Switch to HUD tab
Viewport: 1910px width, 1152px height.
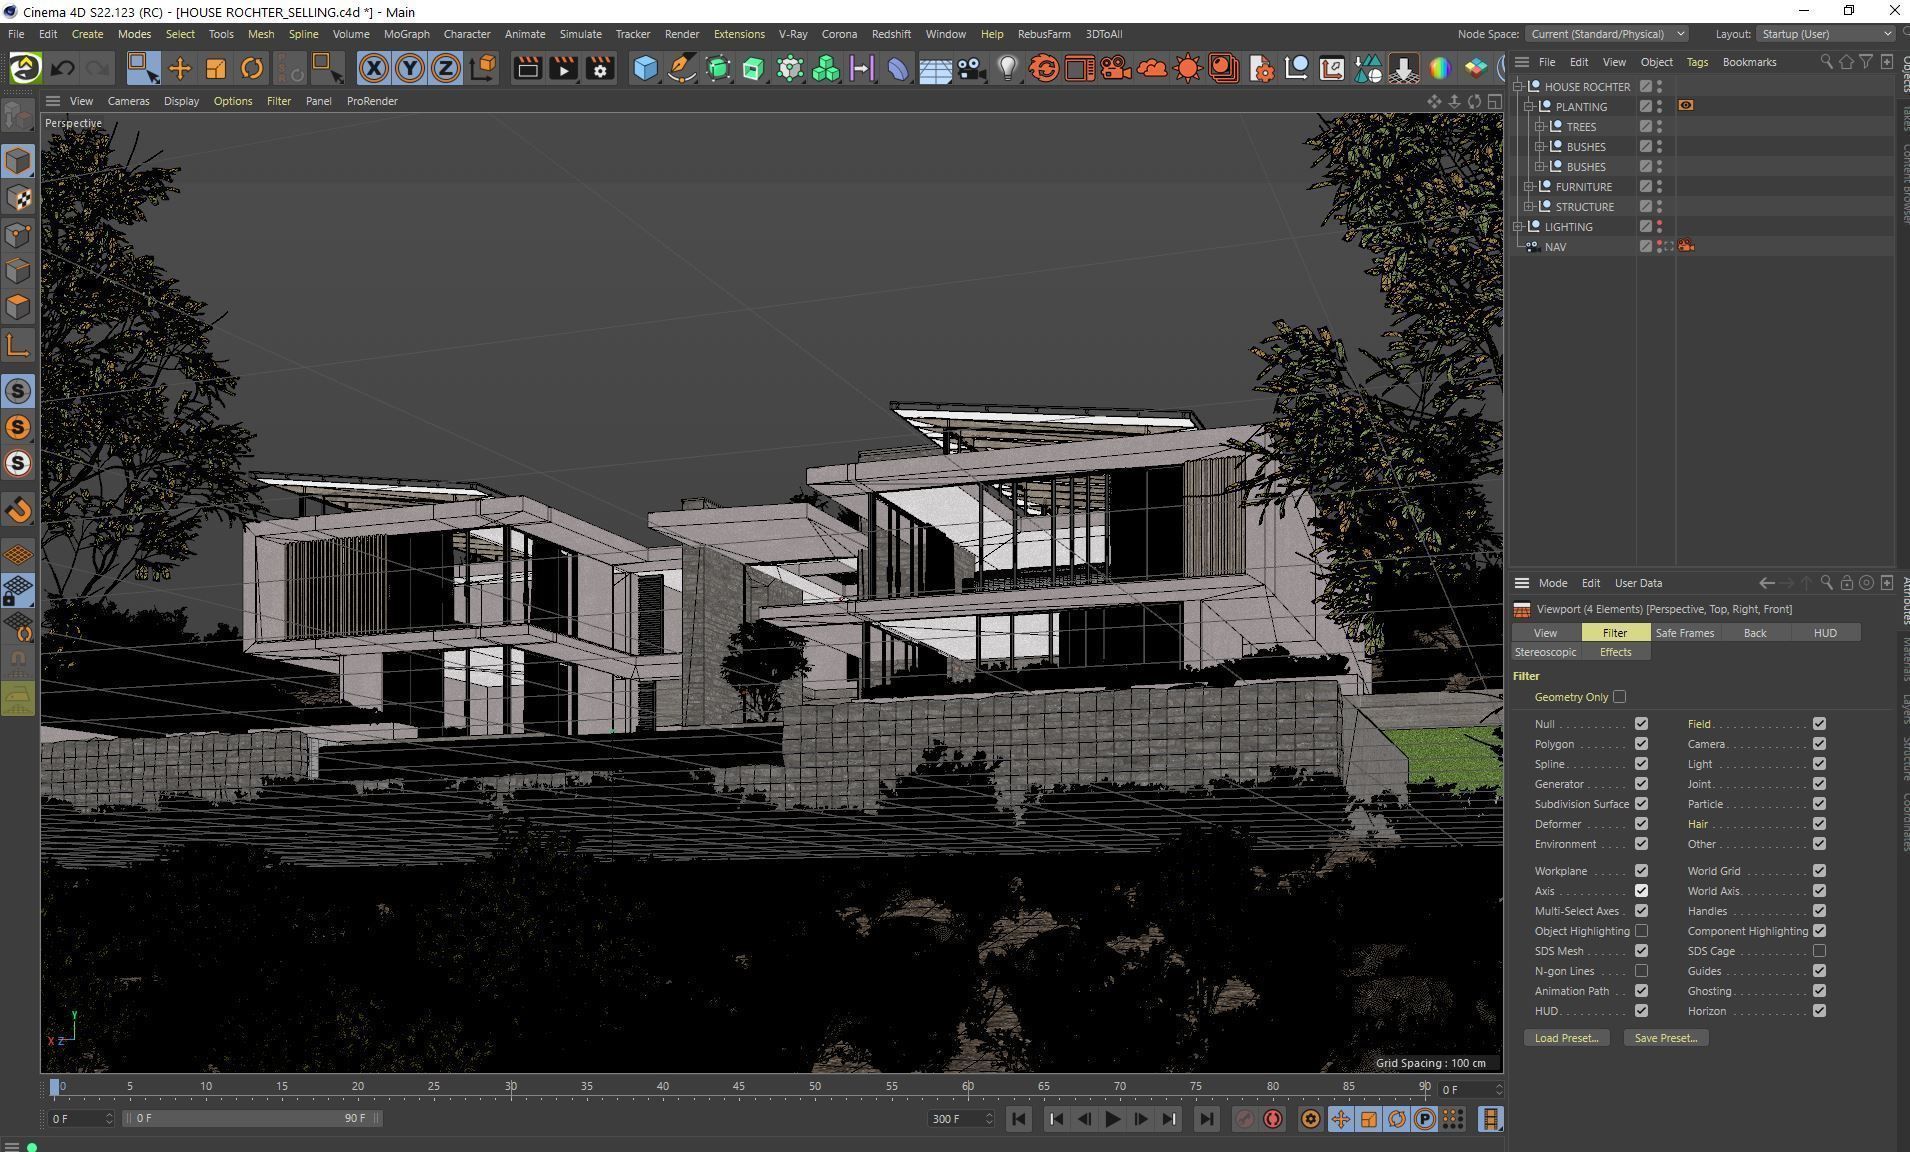pos(1825,633)
